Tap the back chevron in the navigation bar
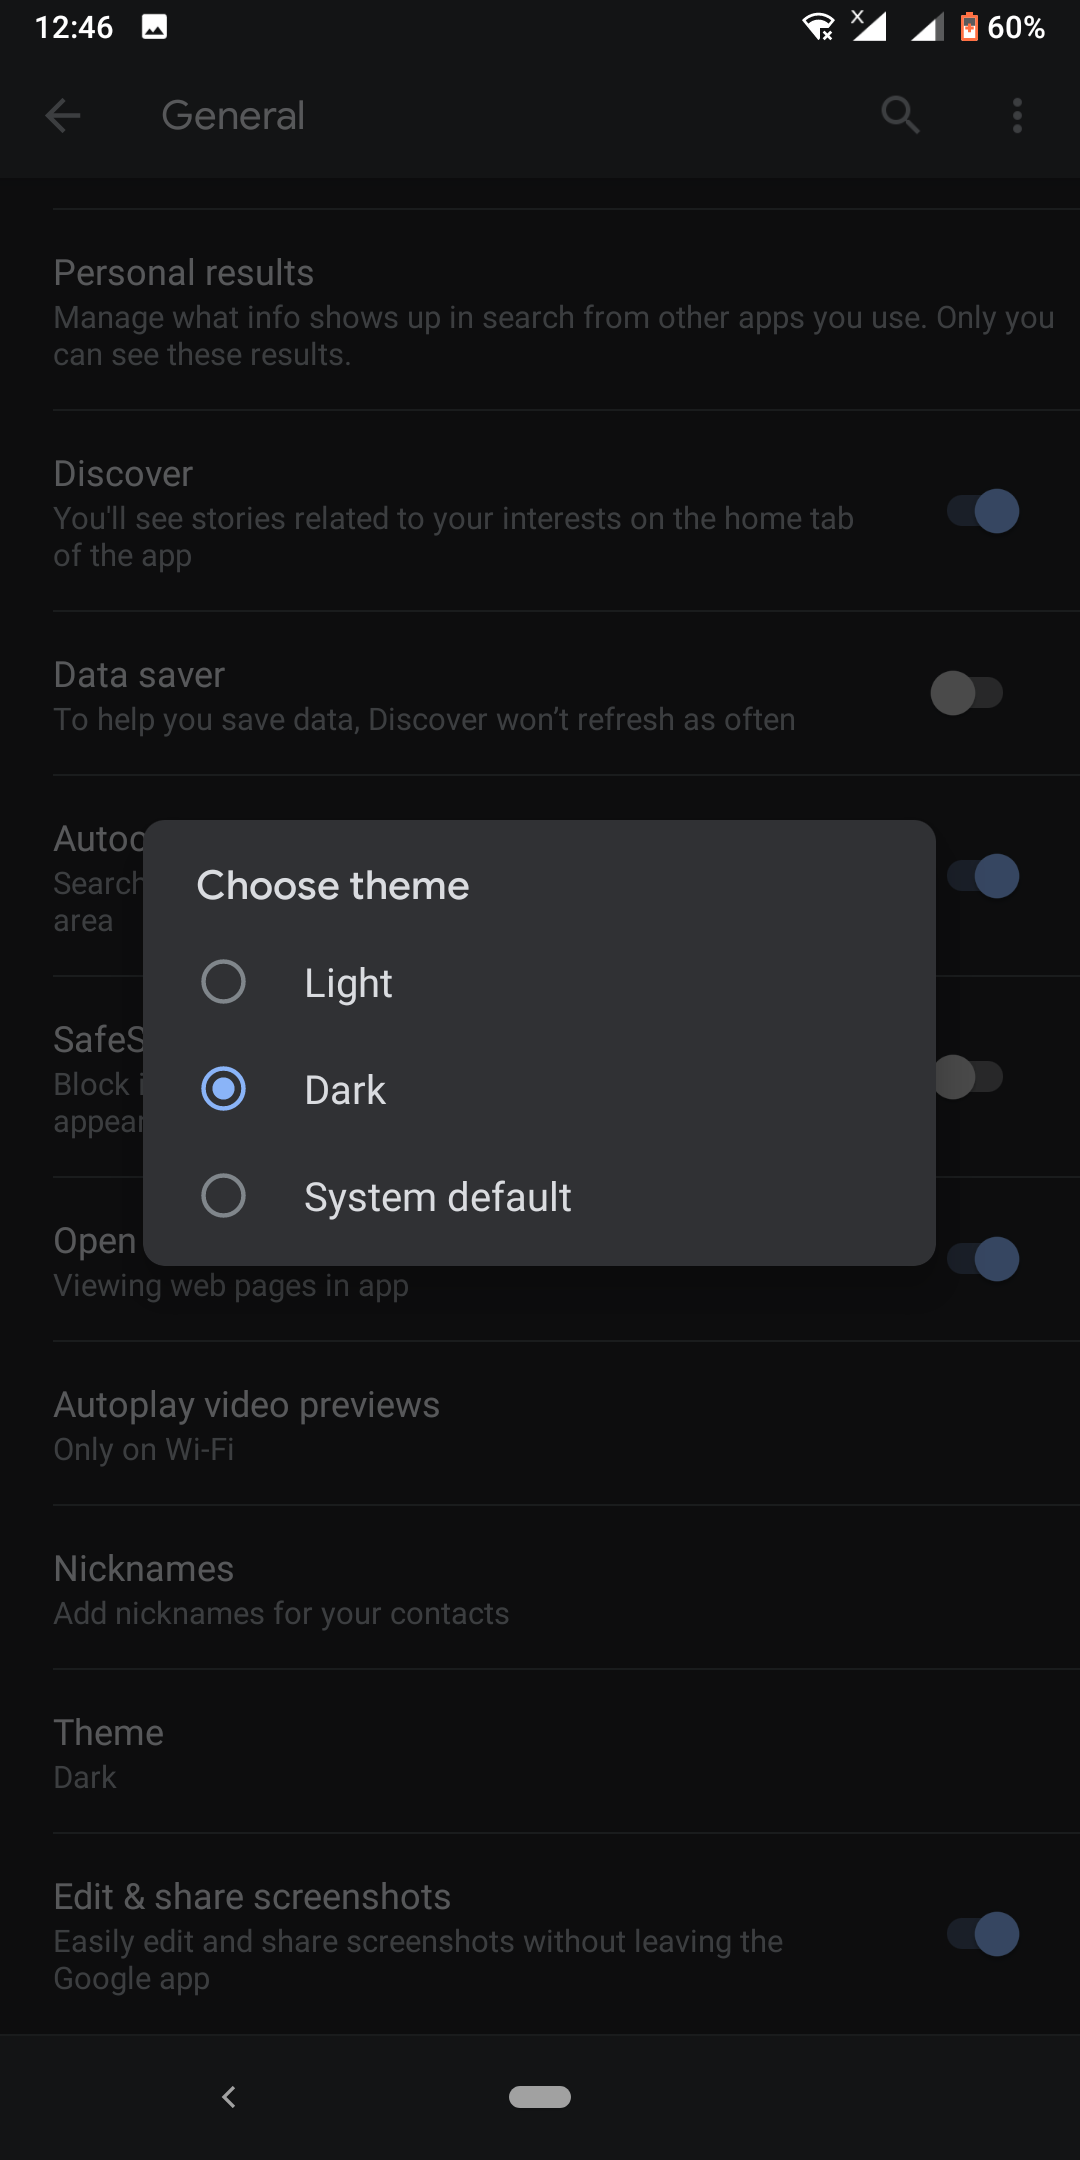 pos(228,2097)
